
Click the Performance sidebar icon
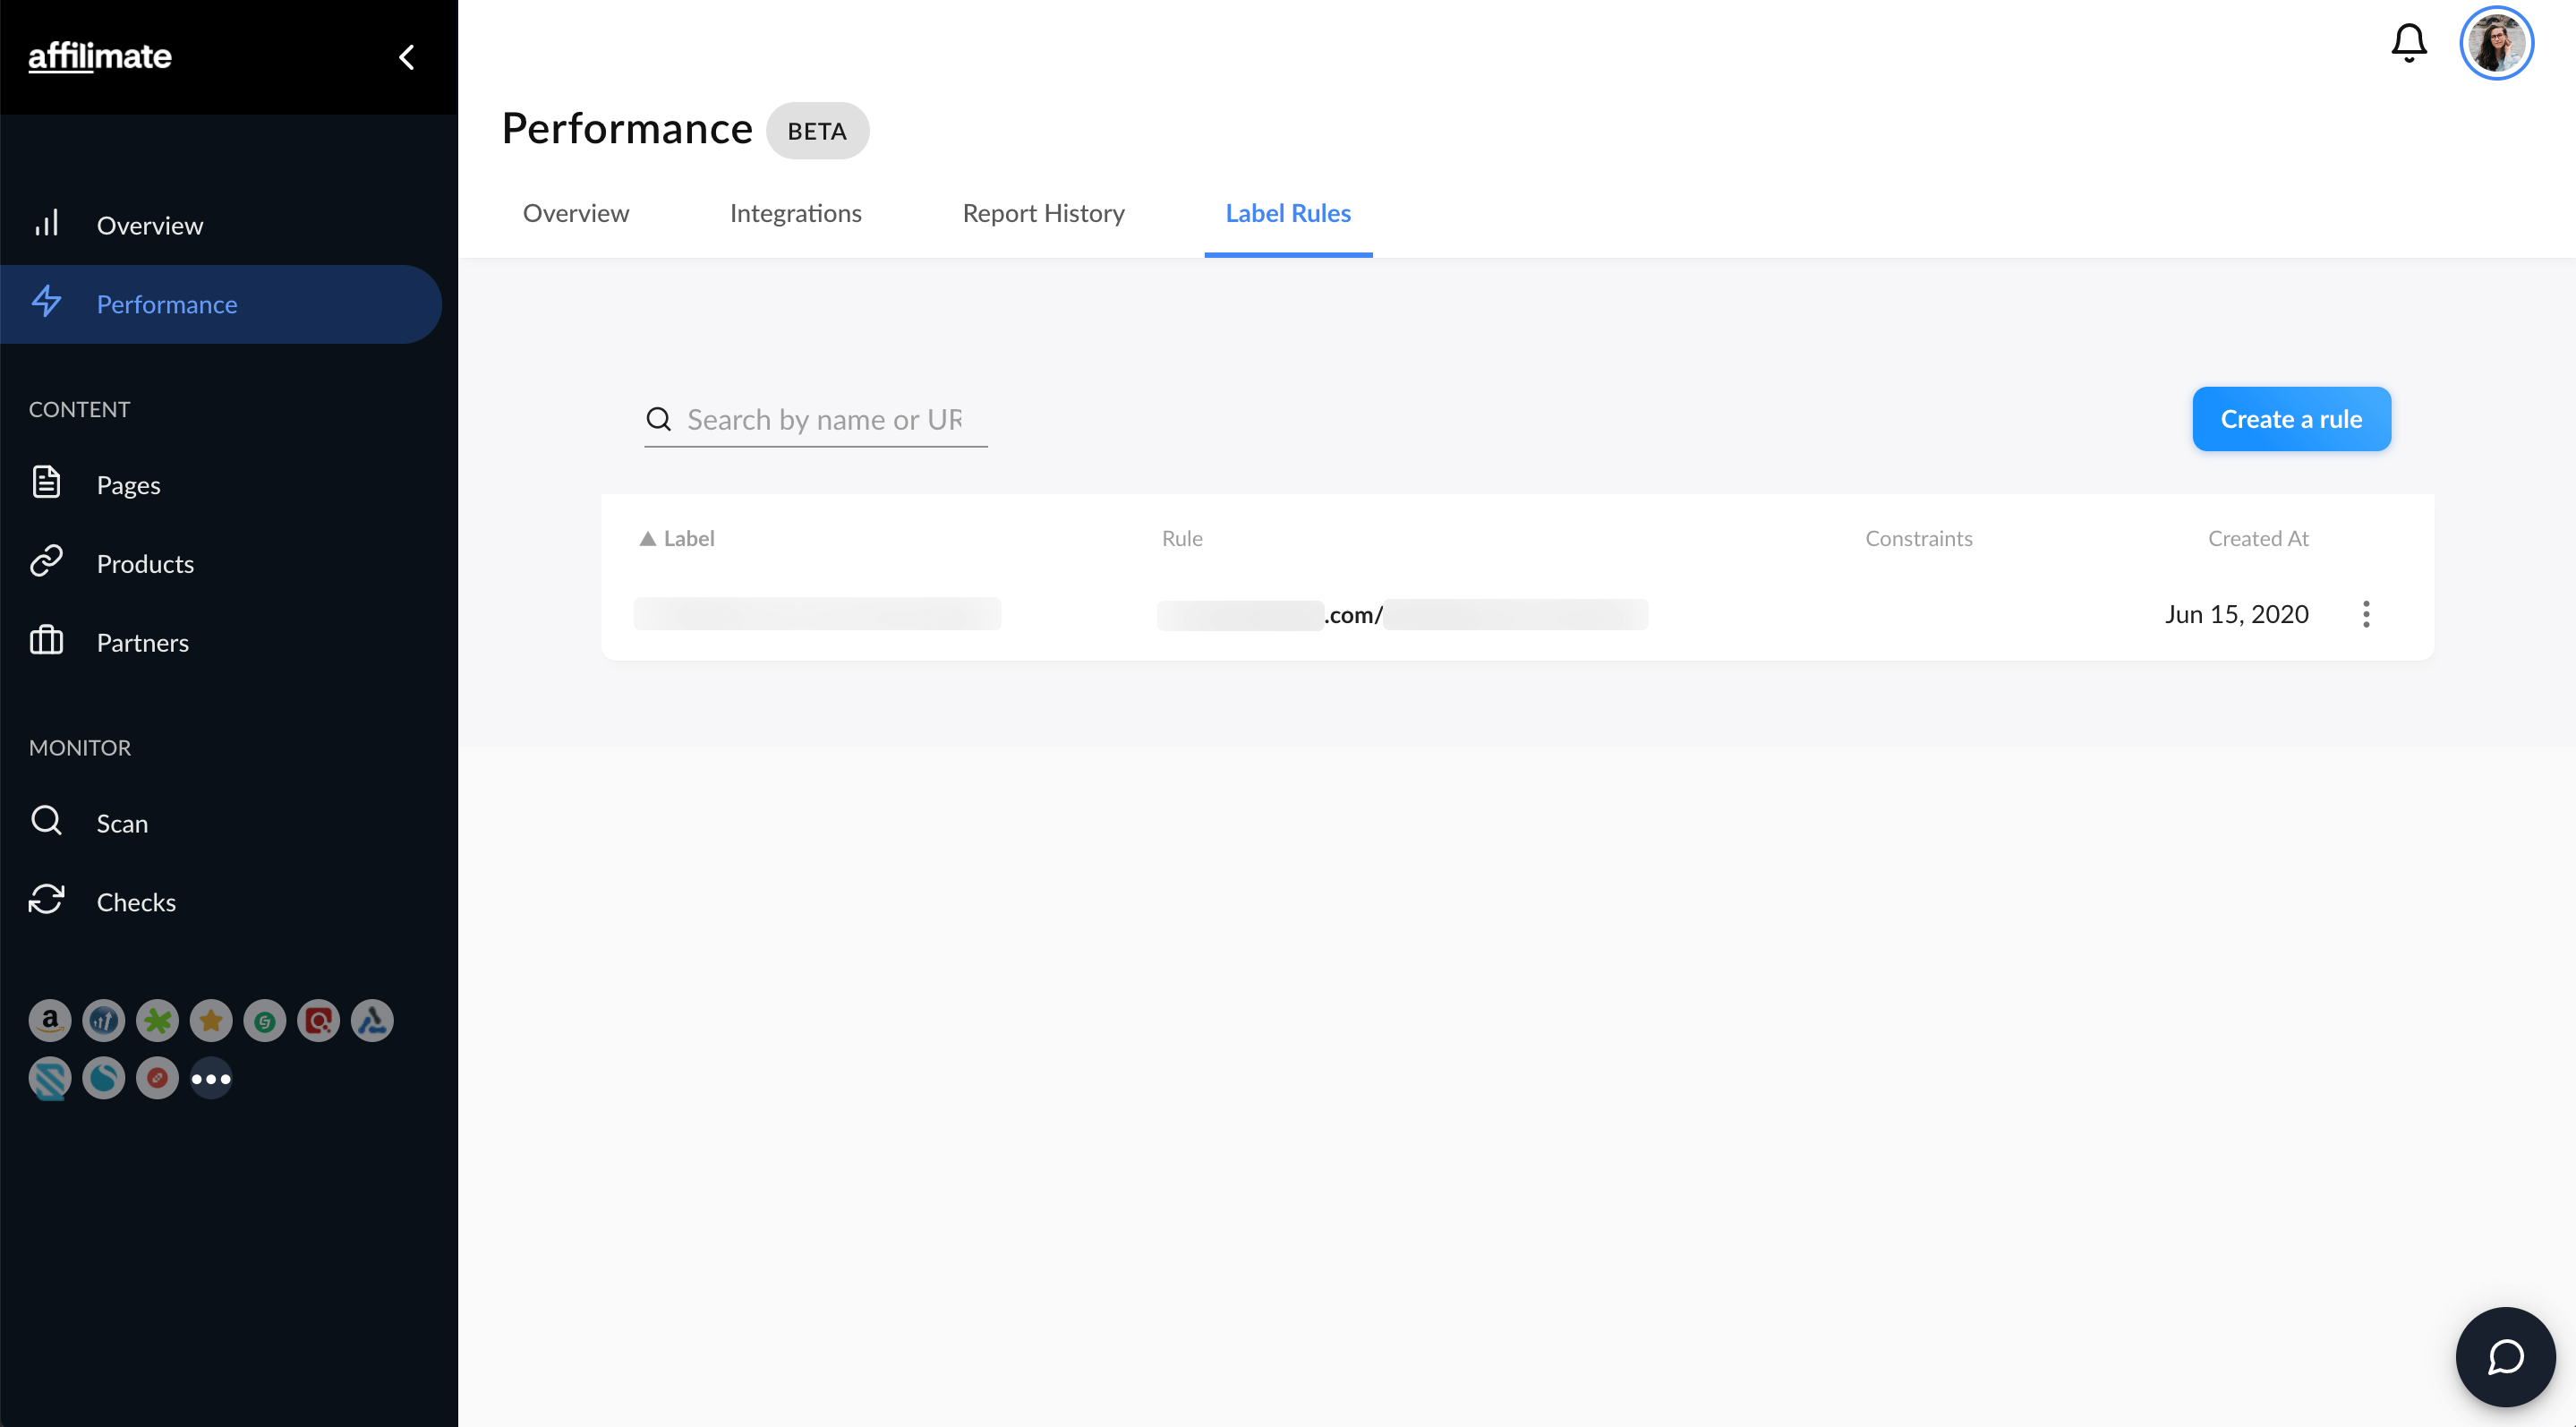pyautogui.click(x=49, y=303)
